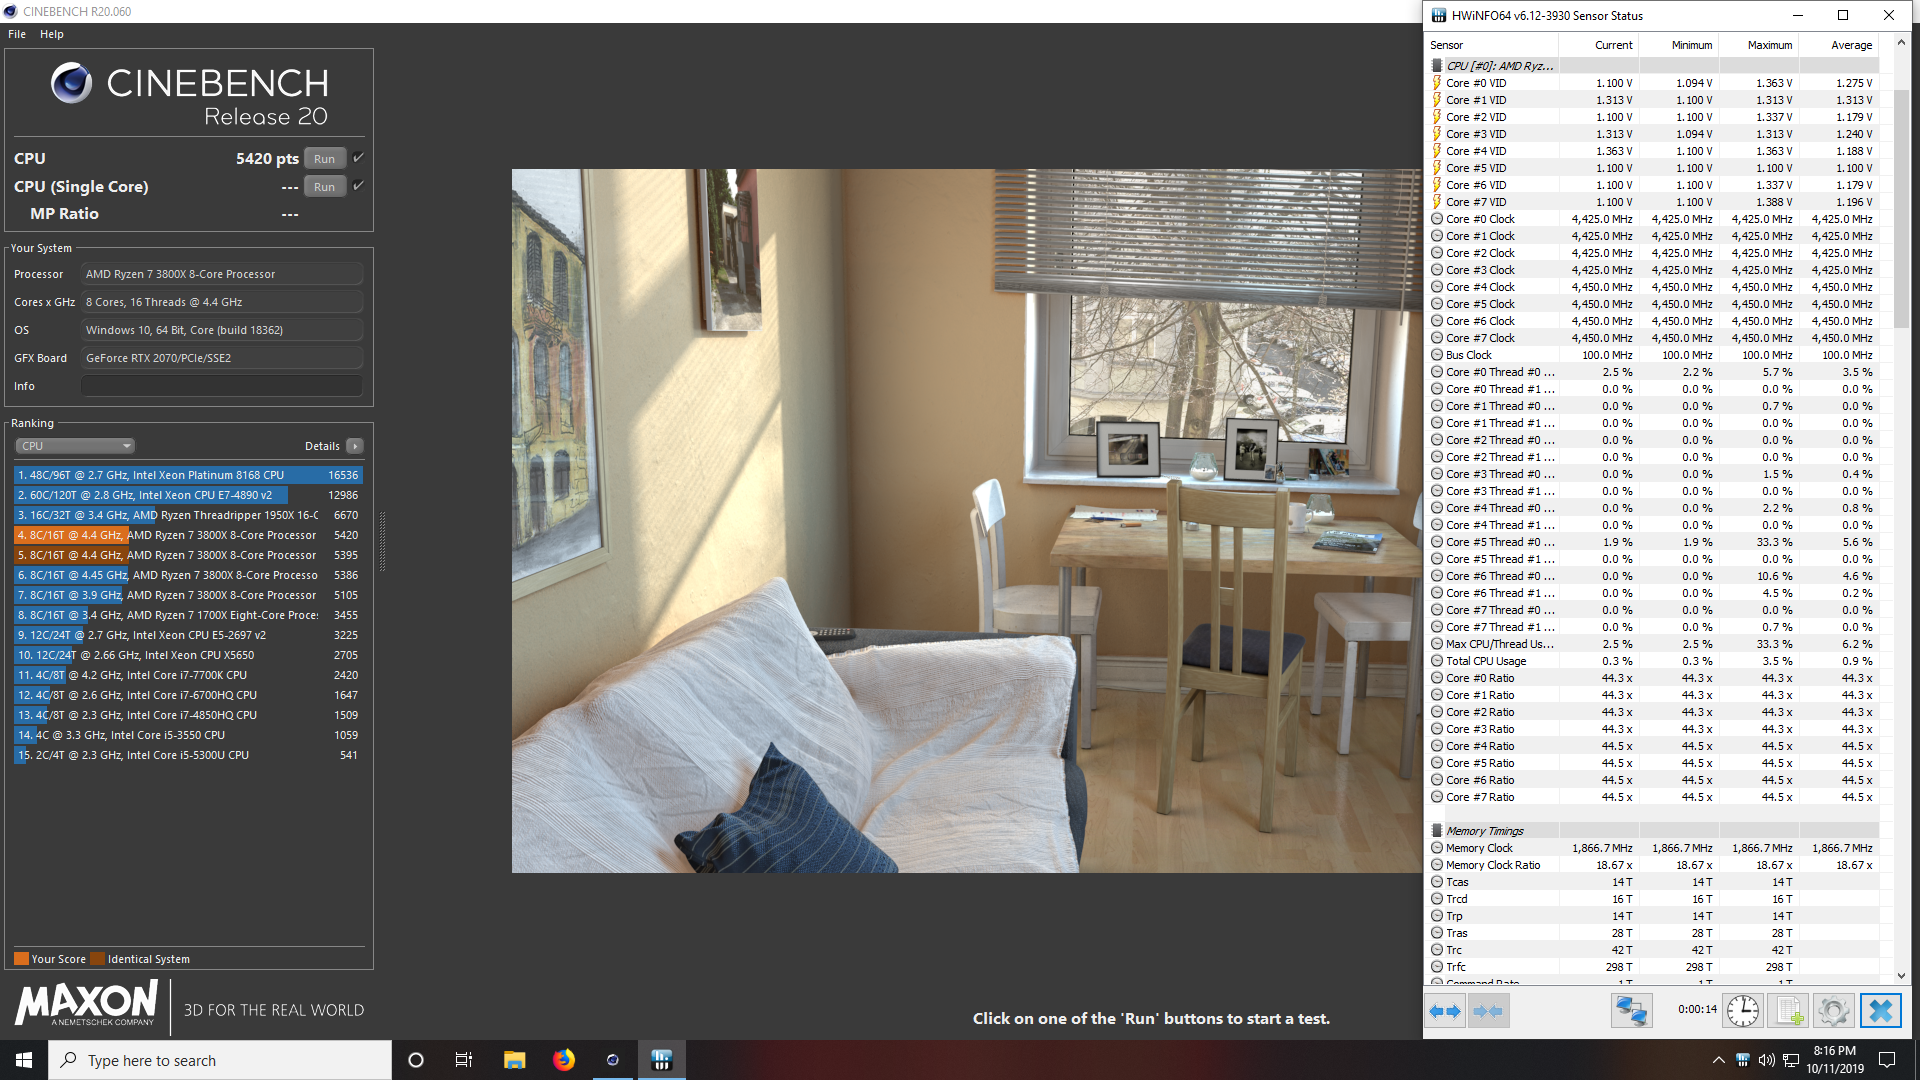Click HWiNFO Average column header

[1839, 45]
